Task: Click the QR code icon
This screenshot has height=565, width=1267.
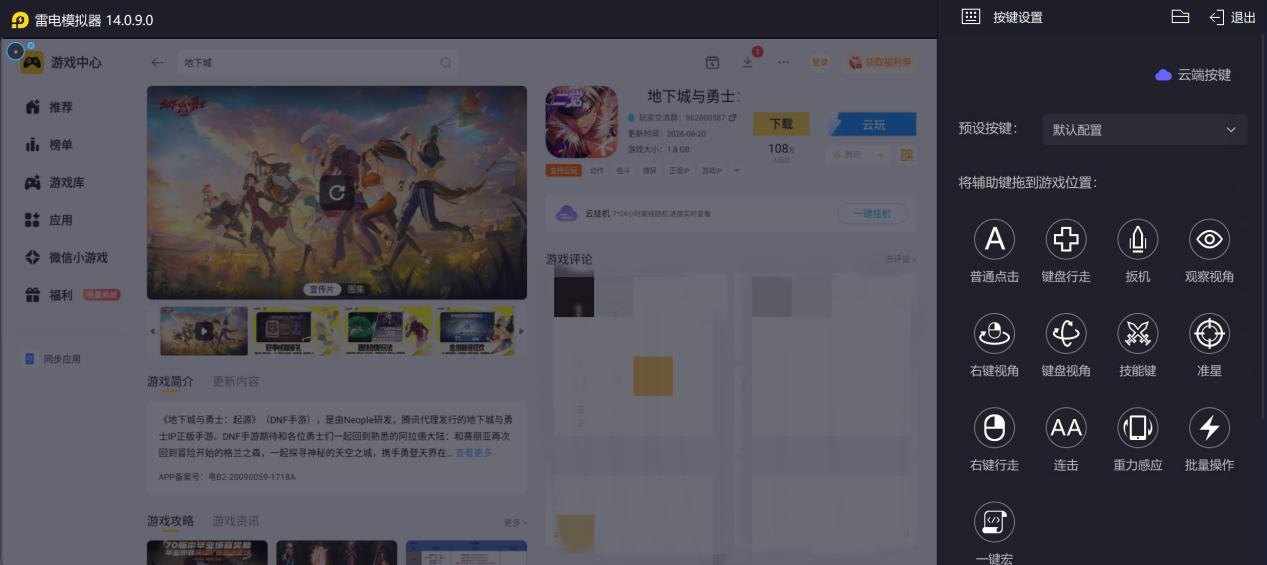Action: point(906,155)
